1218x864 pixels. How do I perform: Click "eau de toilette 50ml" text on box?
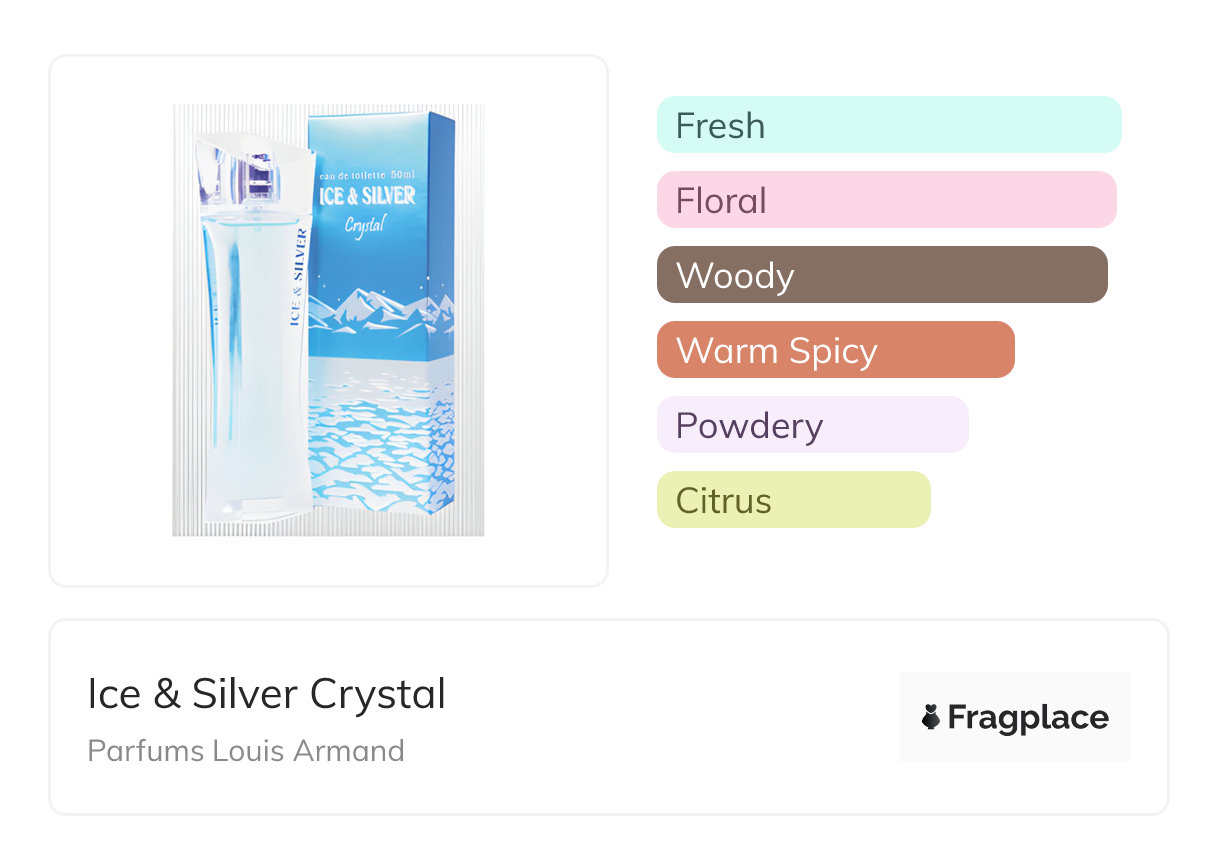click(366, 176)
